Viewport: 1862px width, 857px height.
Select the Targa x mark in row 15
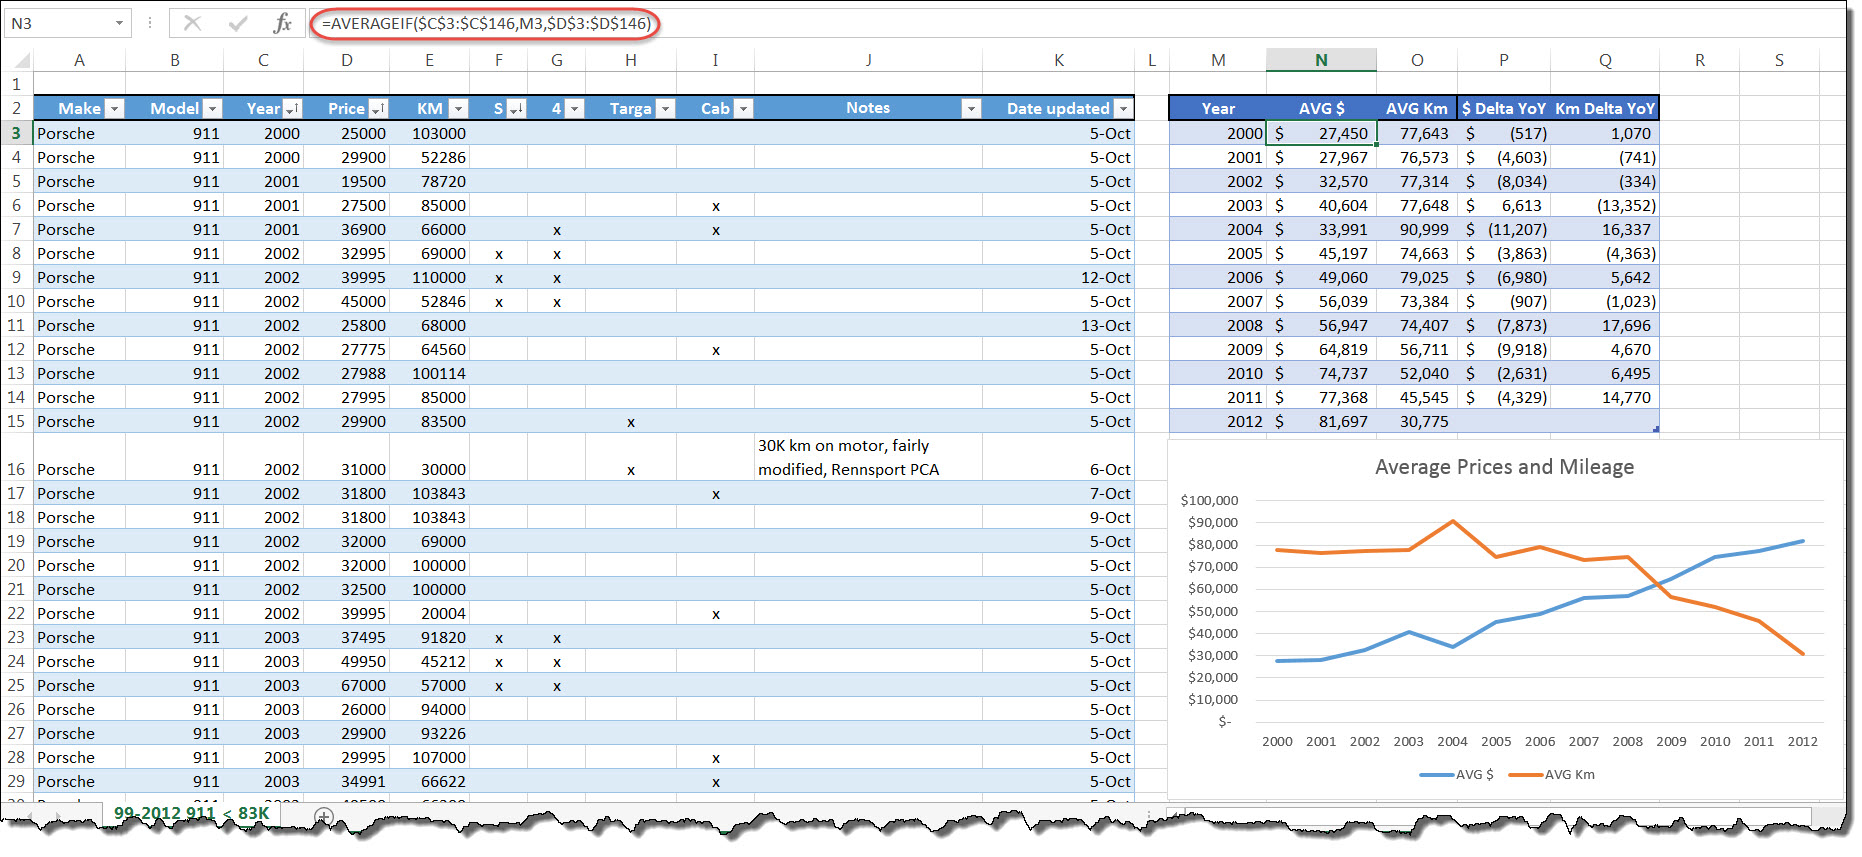[x=631, y=422]
